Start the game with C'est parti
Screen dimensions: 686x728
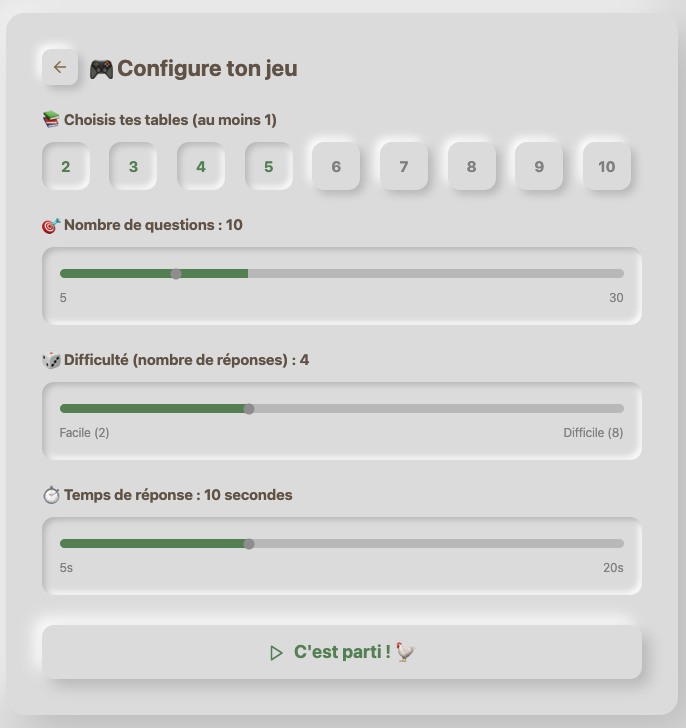click(342, 652)
